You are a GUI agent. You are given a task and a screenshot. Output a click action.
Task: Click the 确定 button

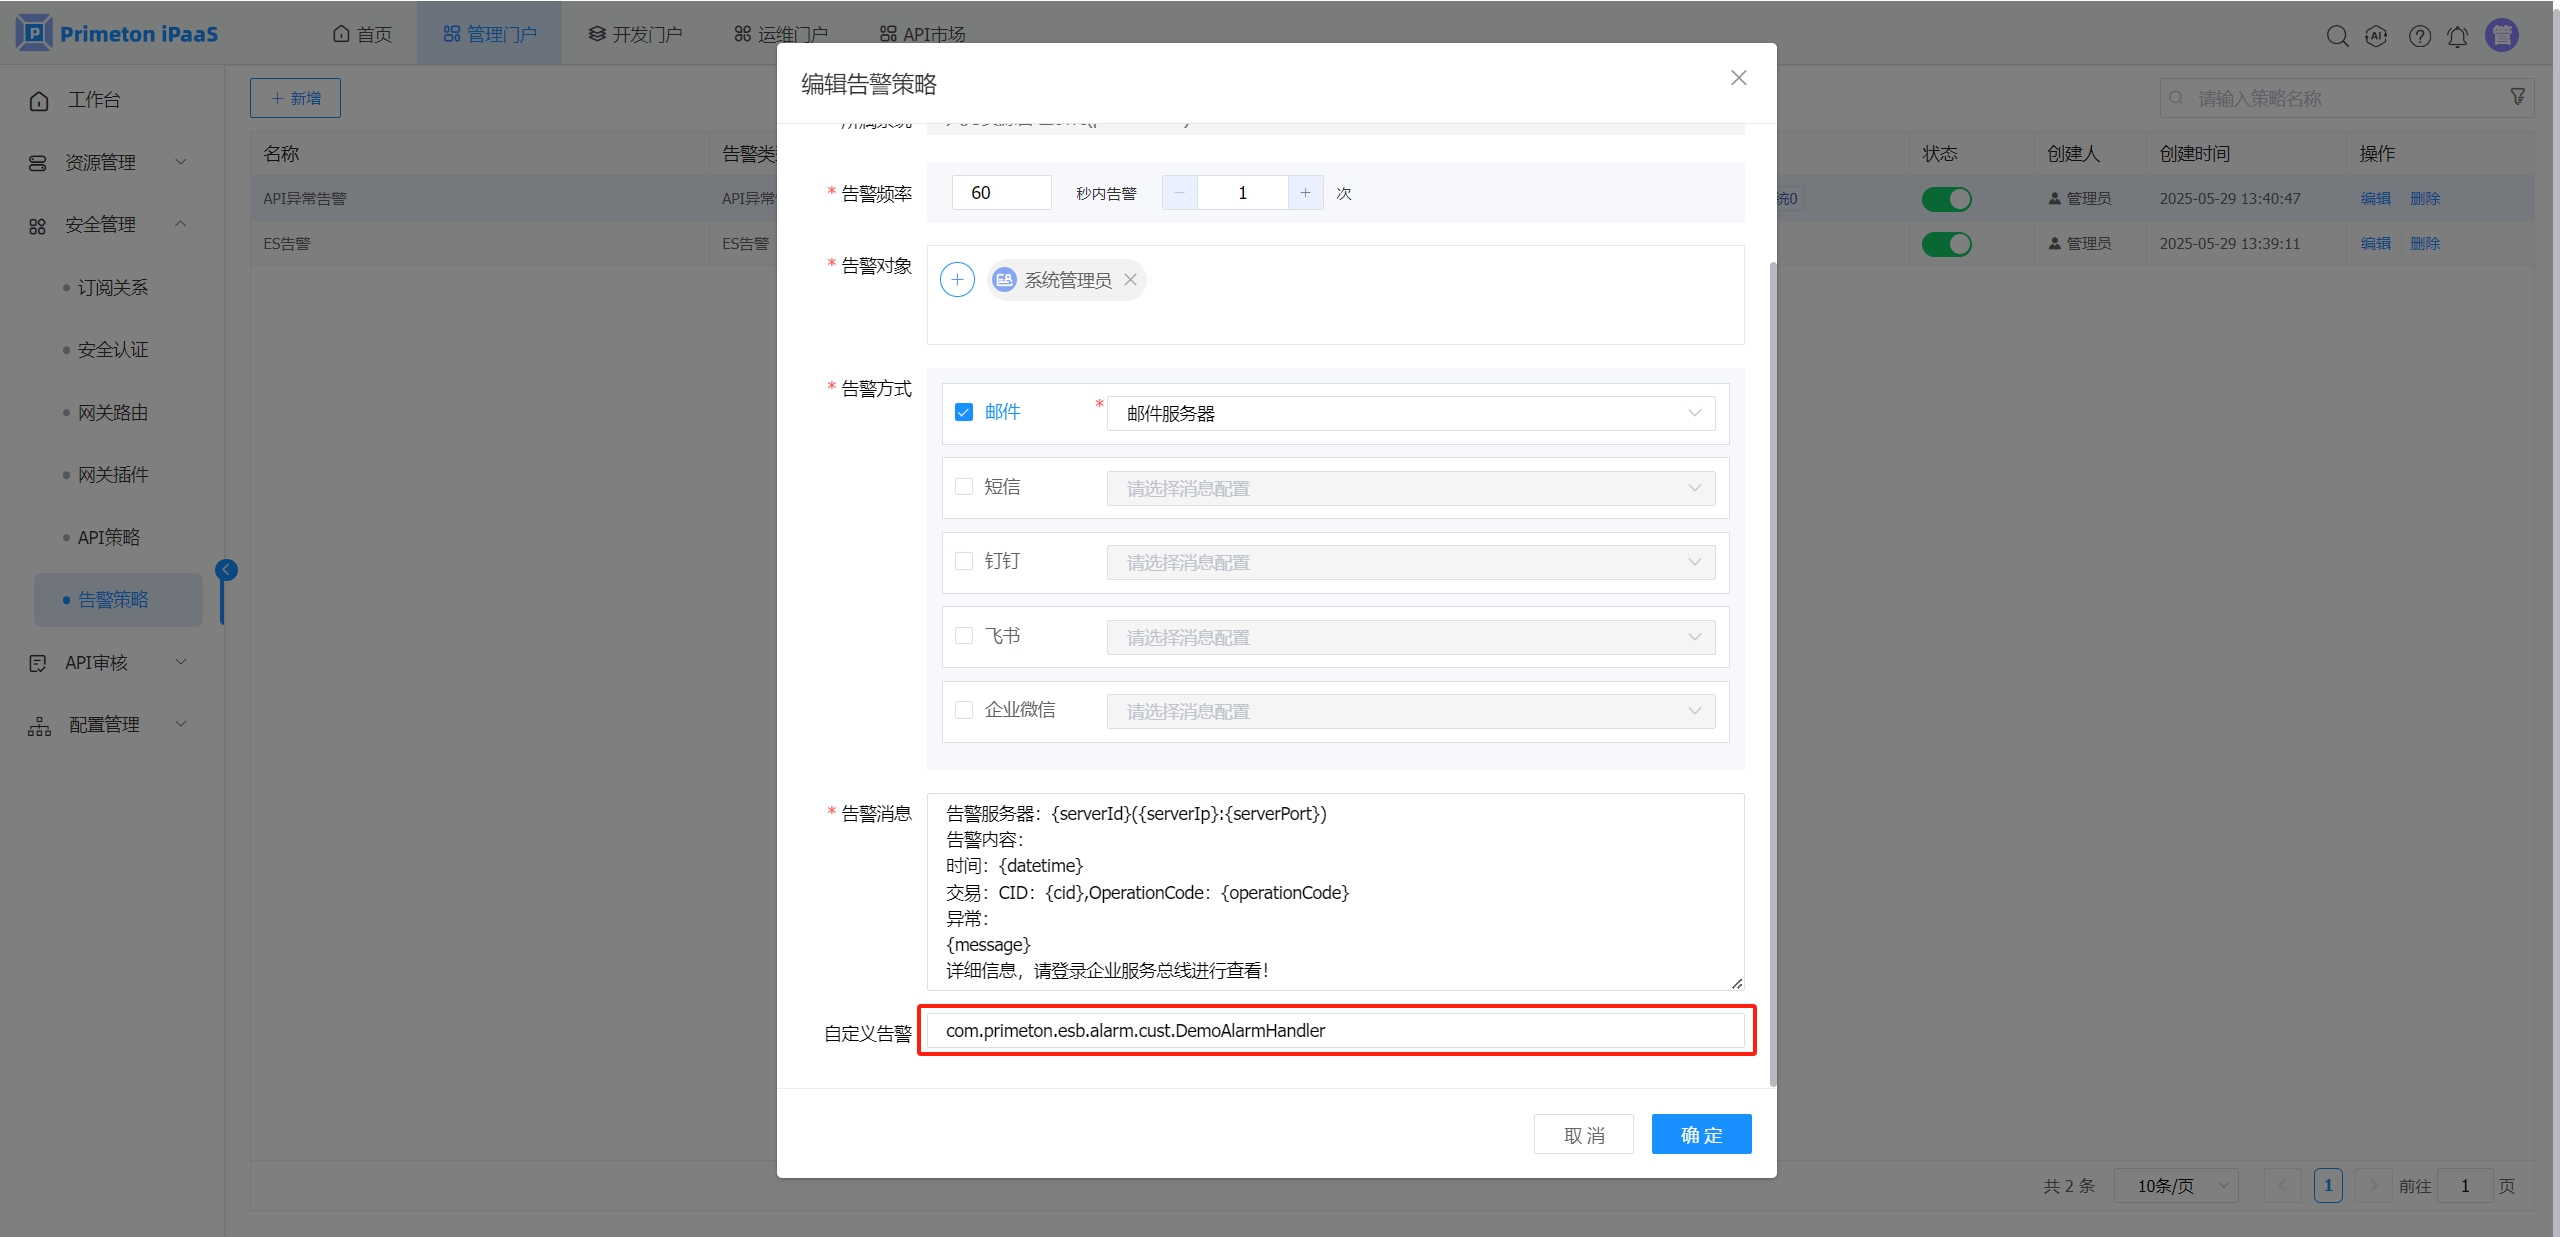click(x=1700, y=1135)
